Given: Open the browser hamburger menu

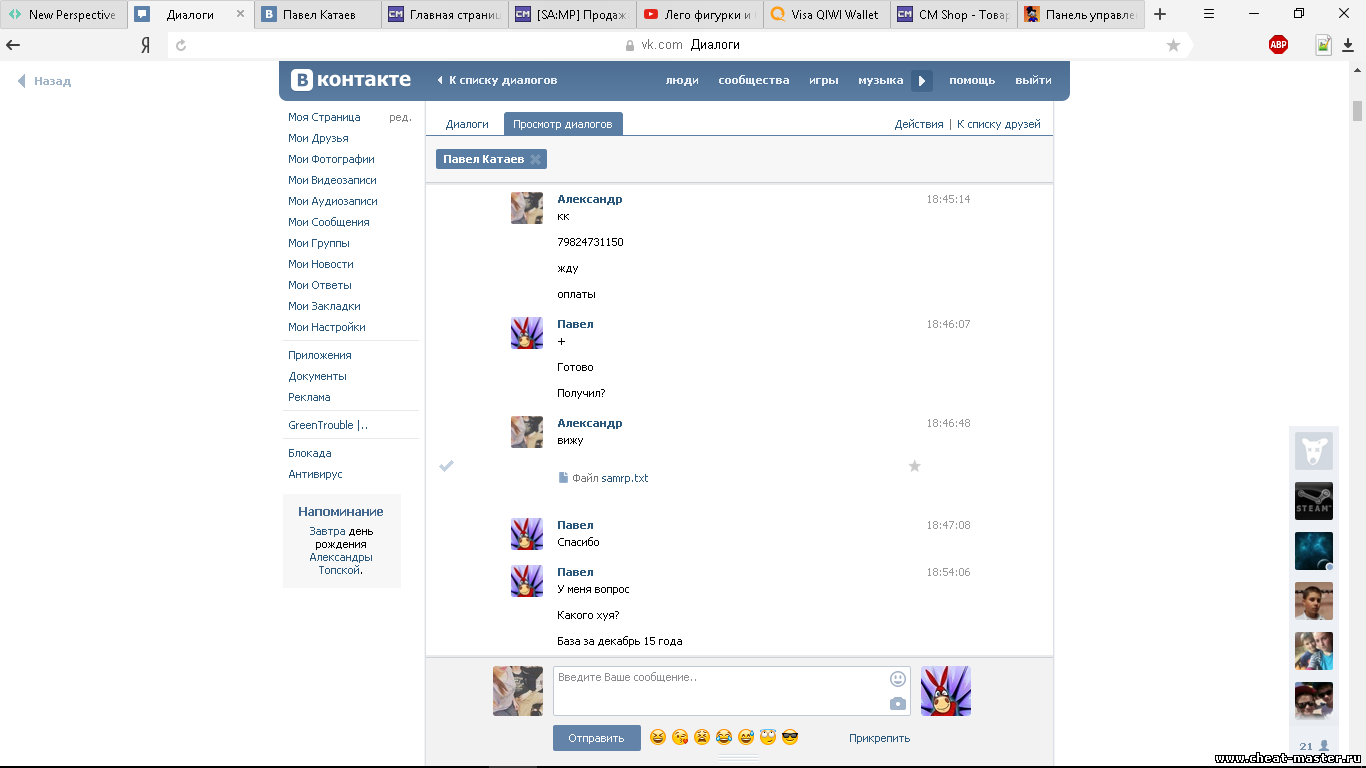Looking at the screenshot, I should tap(1209, 14).
